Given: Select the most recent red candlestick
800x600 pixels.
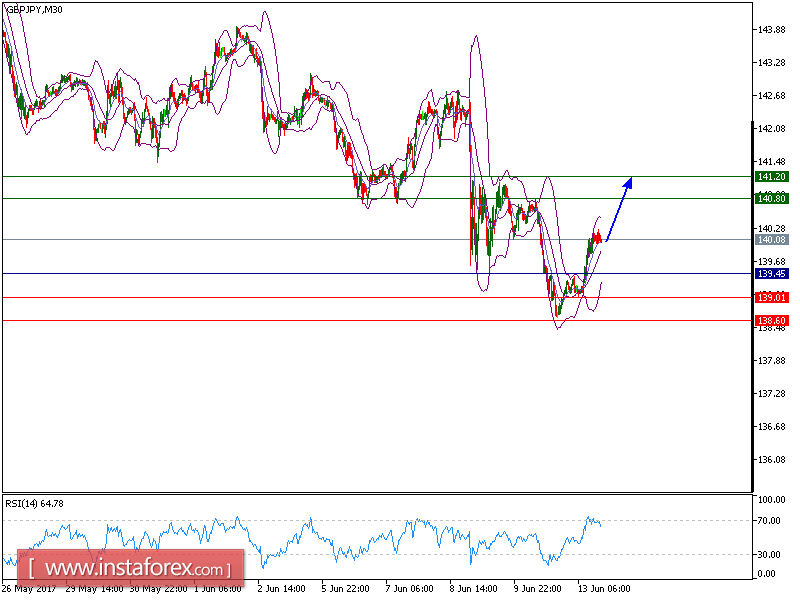Looking at the screenshot, I should (x=598, y=238).
